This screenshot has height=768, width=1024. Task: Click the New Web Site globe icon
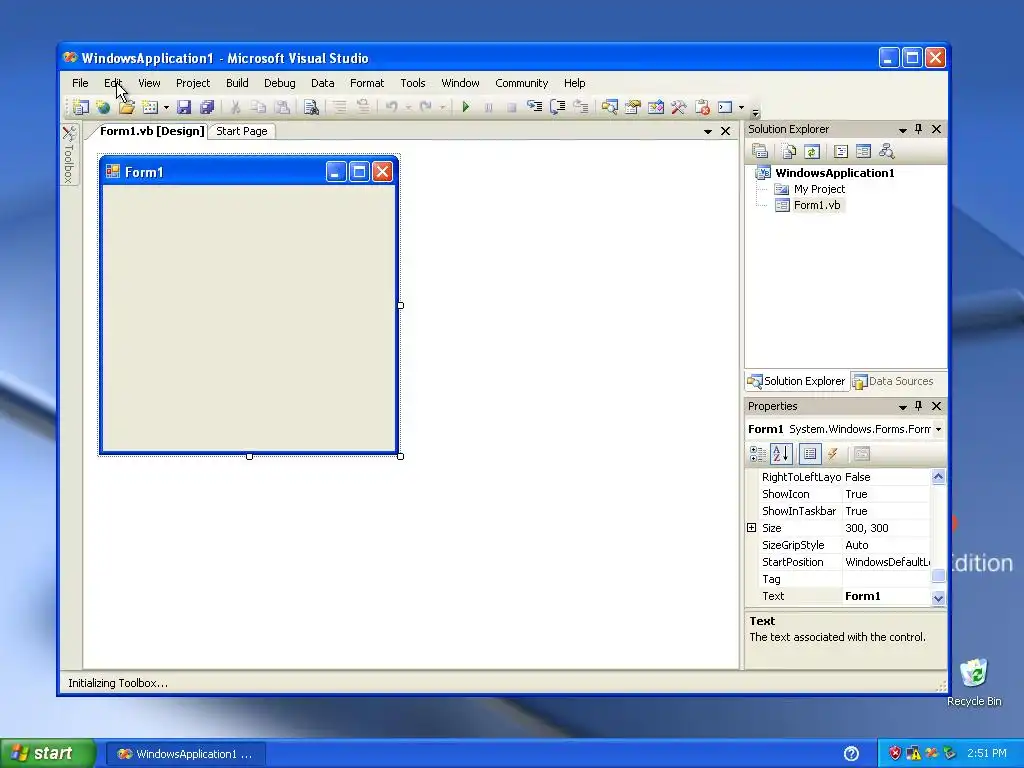103,107
